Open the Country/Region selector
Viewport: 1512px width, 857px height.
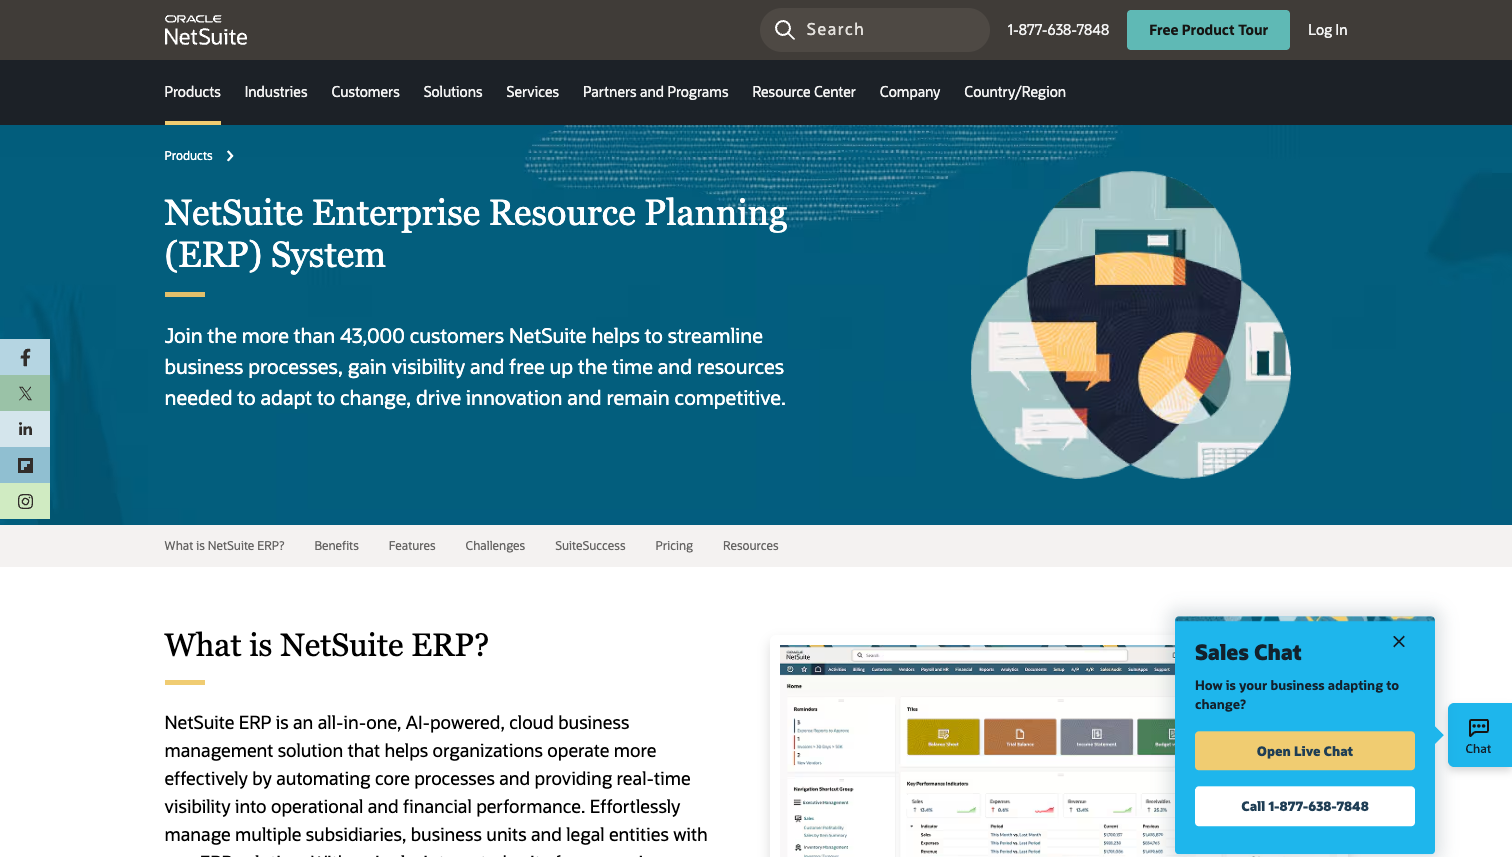point(1014,92)
